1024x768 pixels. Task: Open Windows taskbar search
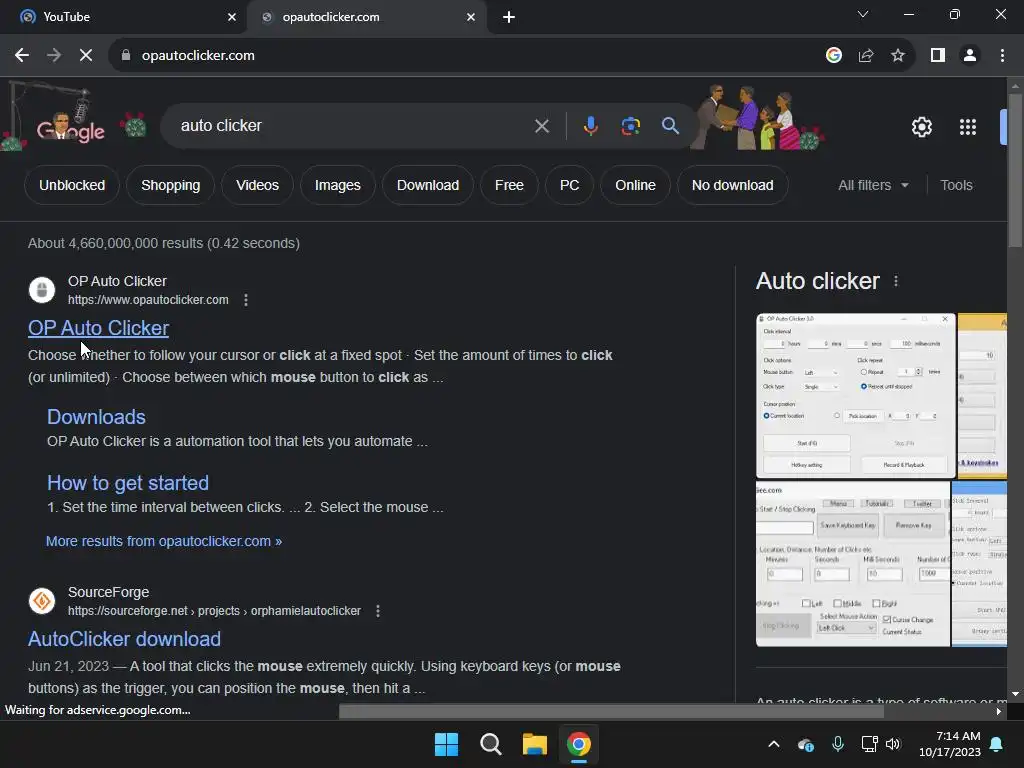click(x=490, y=744)
